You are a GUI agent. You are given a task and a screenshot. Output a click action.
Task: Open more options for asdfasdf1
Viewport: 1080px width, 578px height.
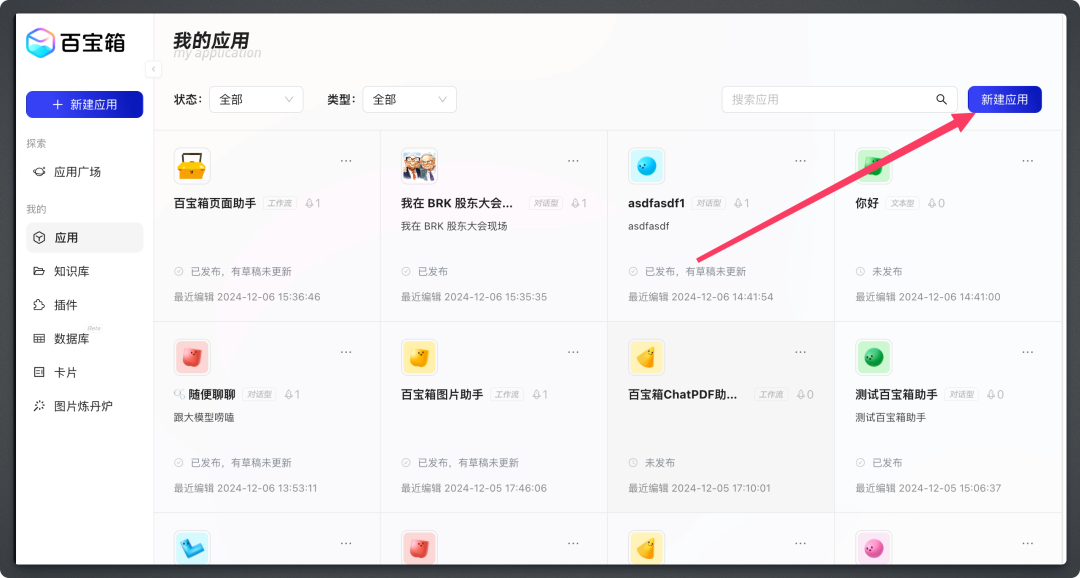800,161
